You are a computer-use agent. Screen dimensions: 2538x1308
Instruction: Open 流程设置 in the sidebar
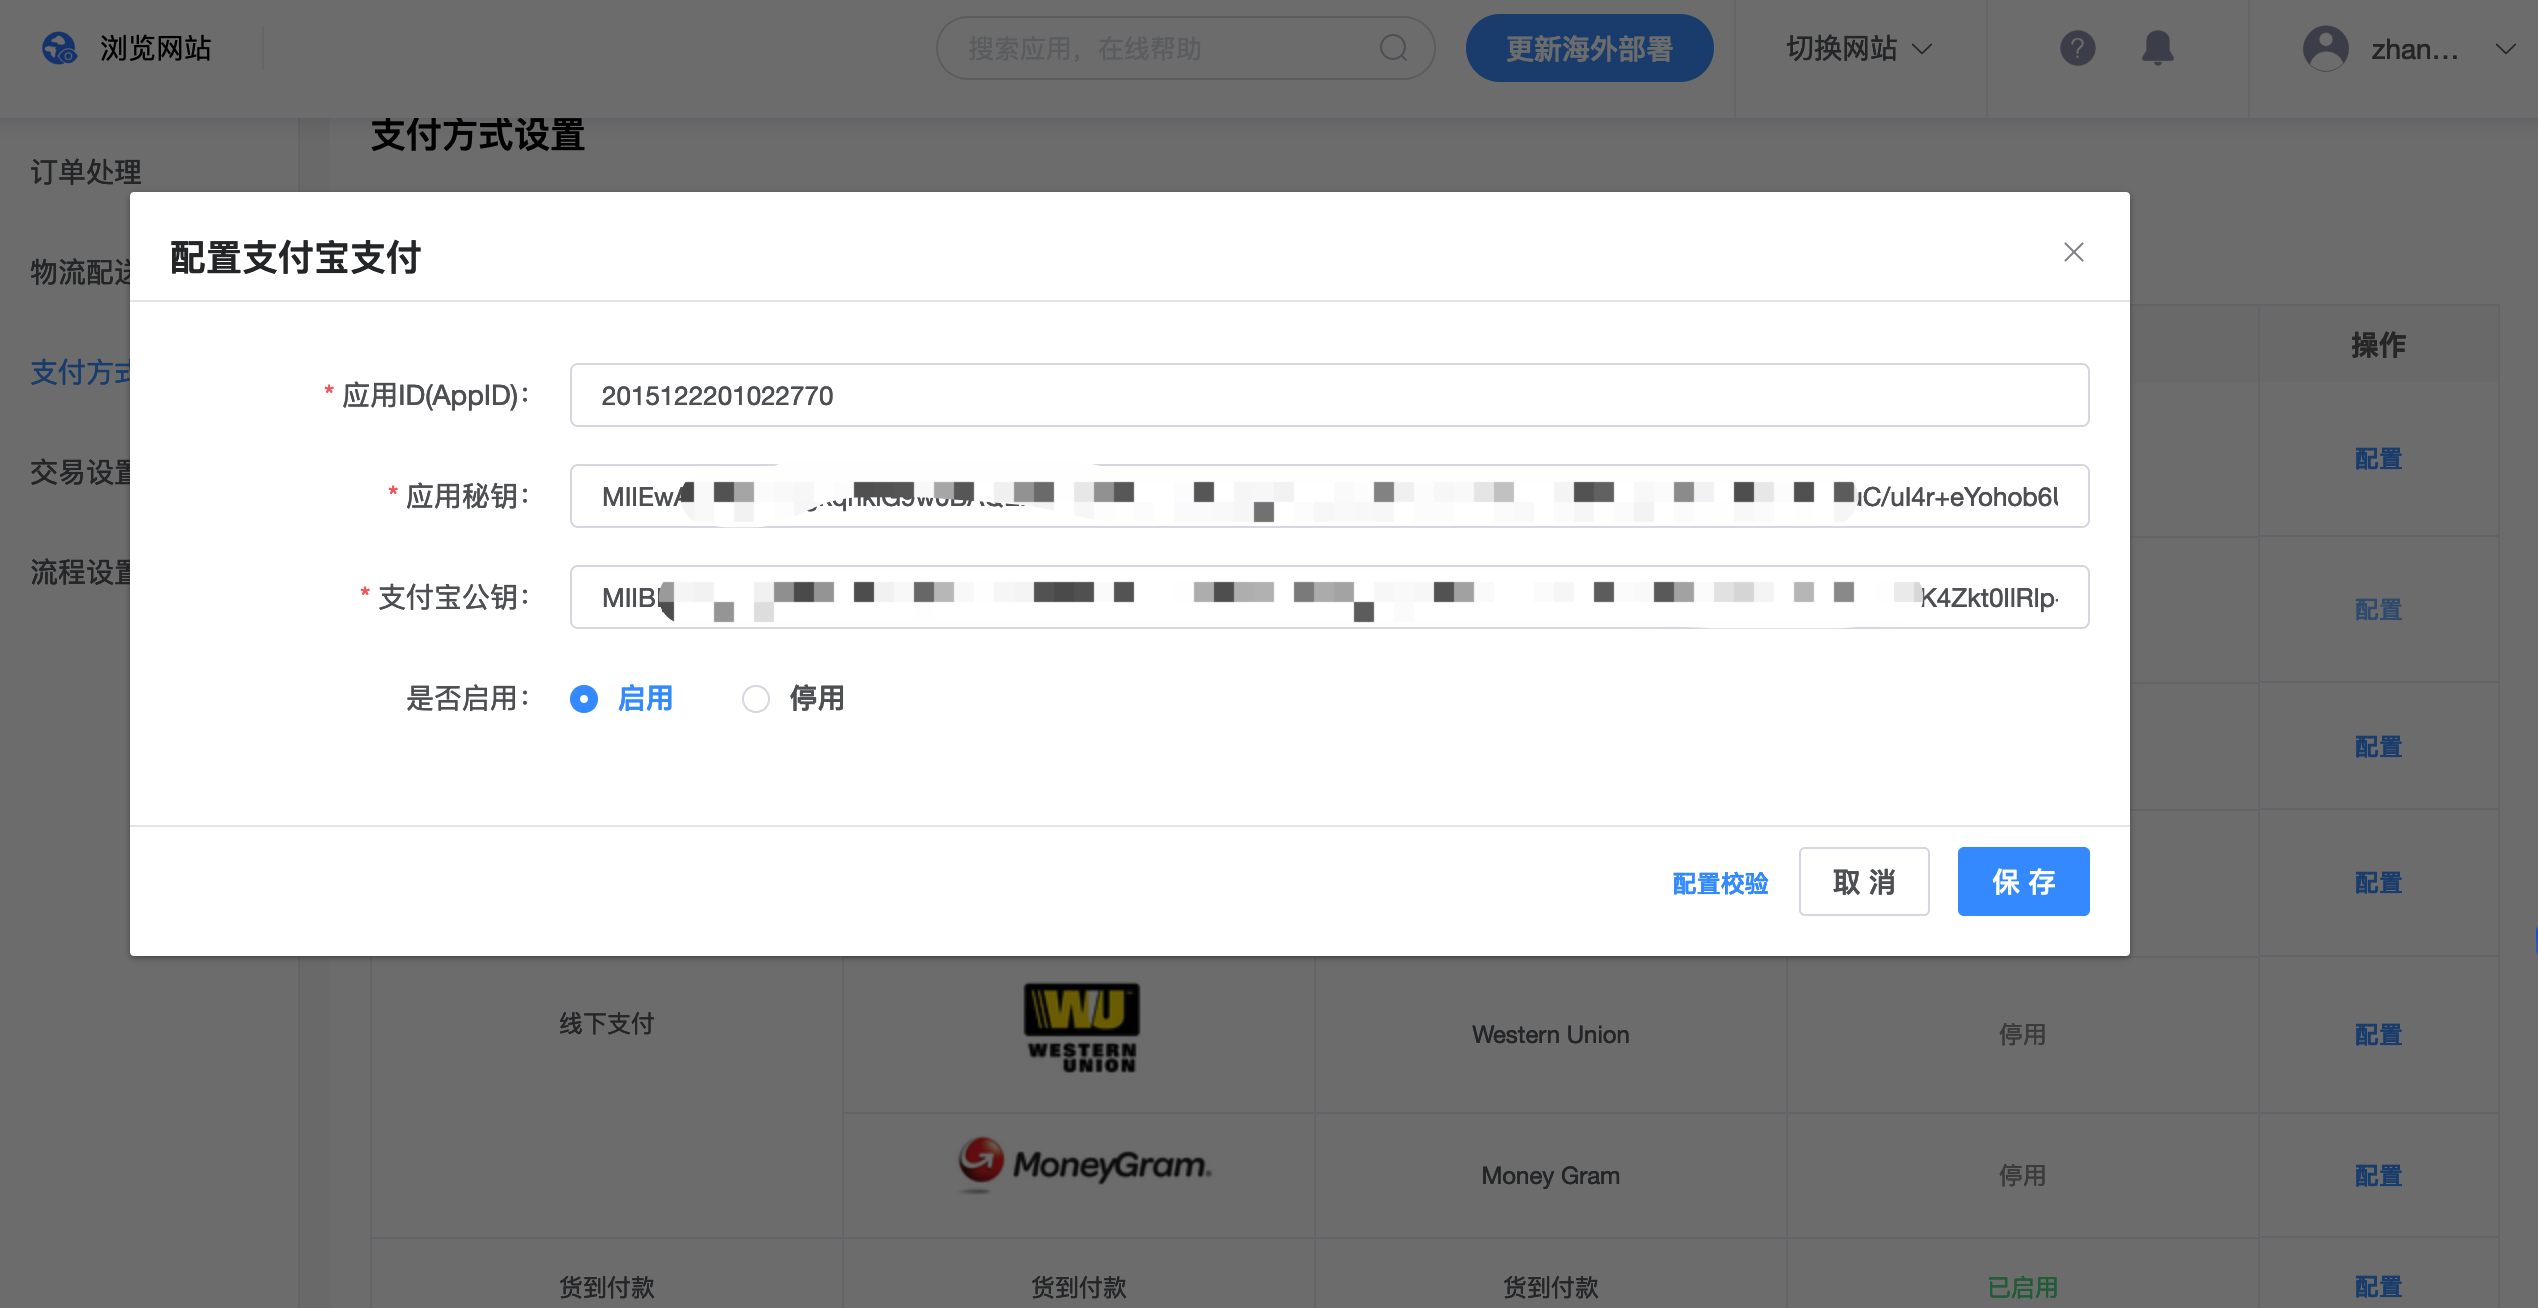[x=80, y=572]
